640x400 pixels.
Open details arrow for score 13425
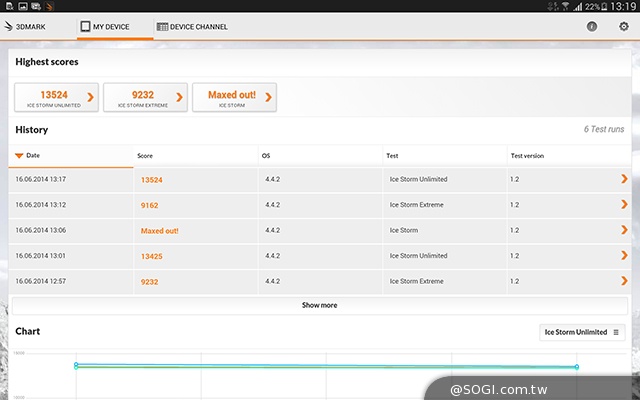click(x=624, y=256)
